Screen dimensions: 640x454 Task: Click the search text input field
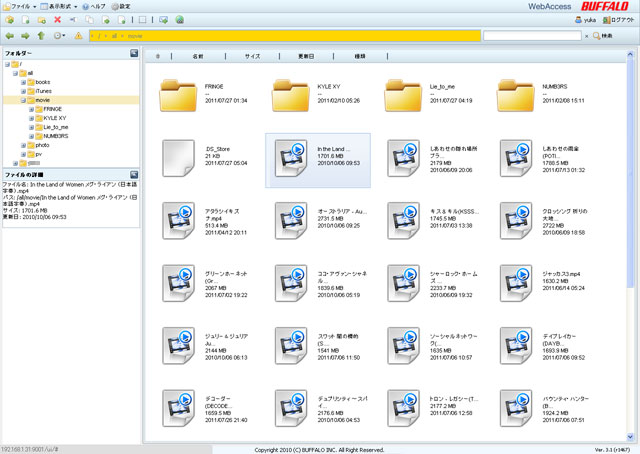[x=531, y=35]
